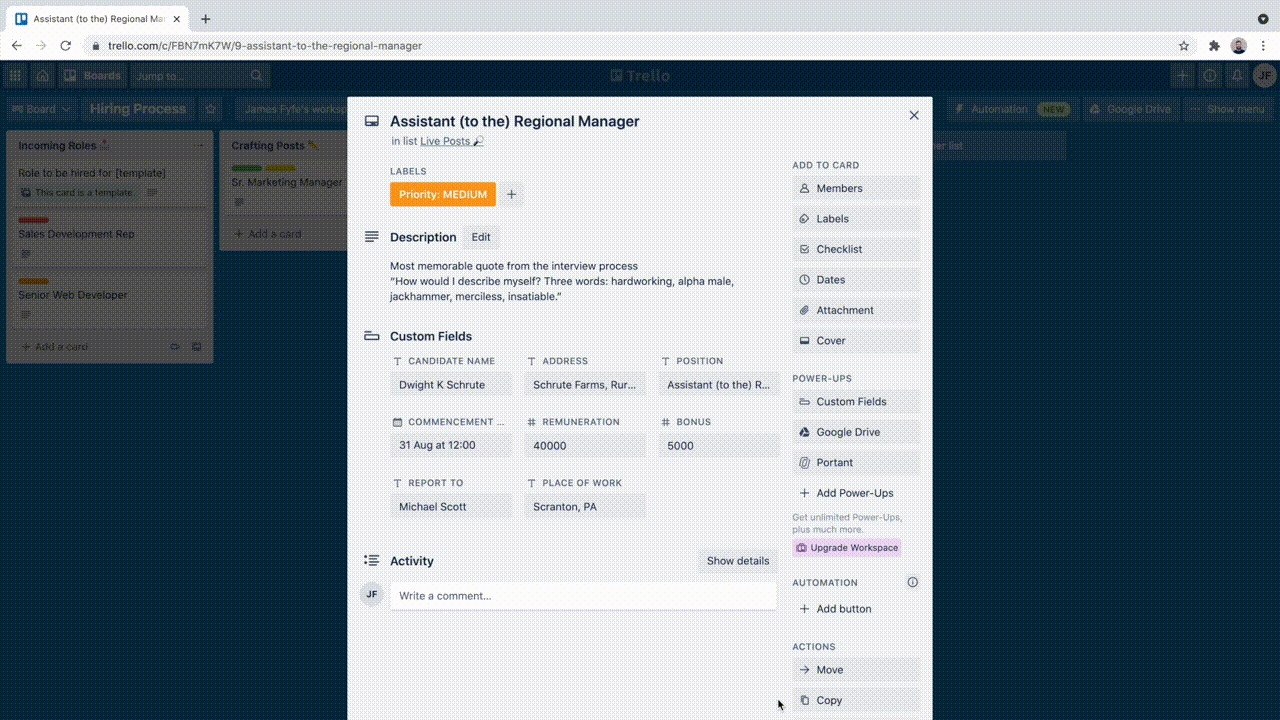The image size is (1280, 720).
Task: Click Show details in Activity
Action: [x=737, y=561]
